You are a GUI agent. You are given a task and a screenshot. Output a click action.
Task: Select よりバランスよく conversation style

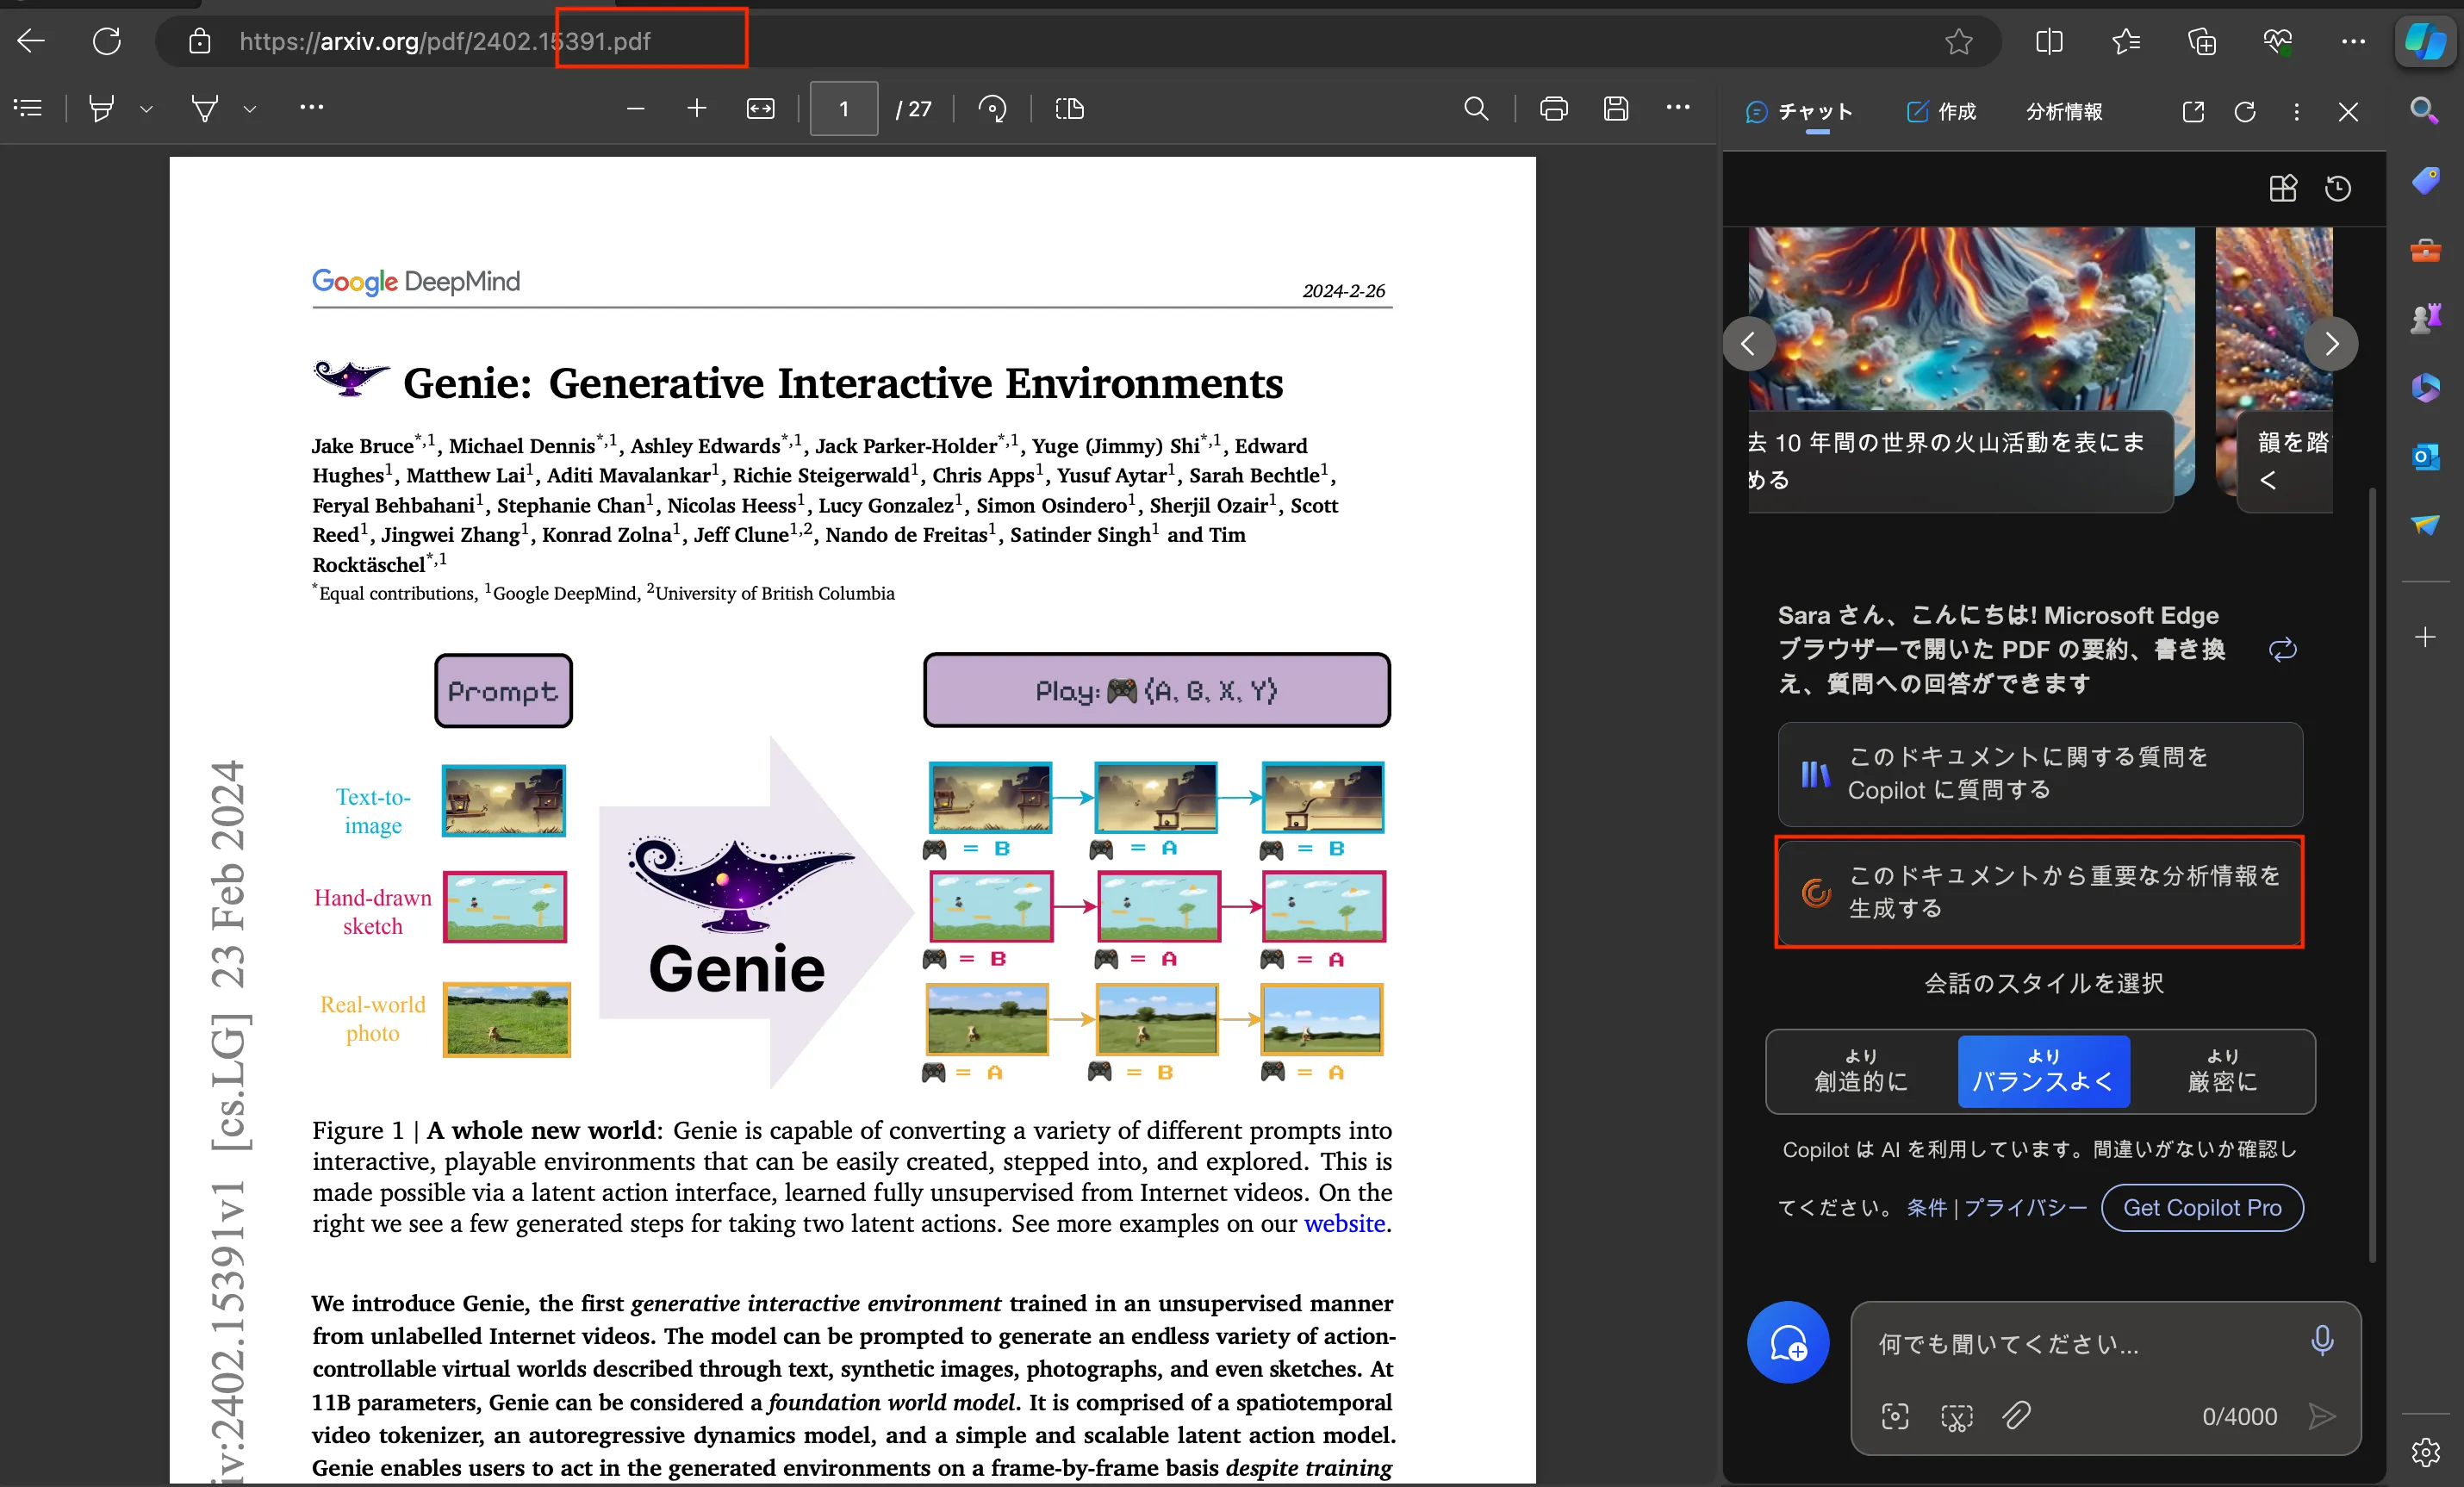point(2043,1071)
